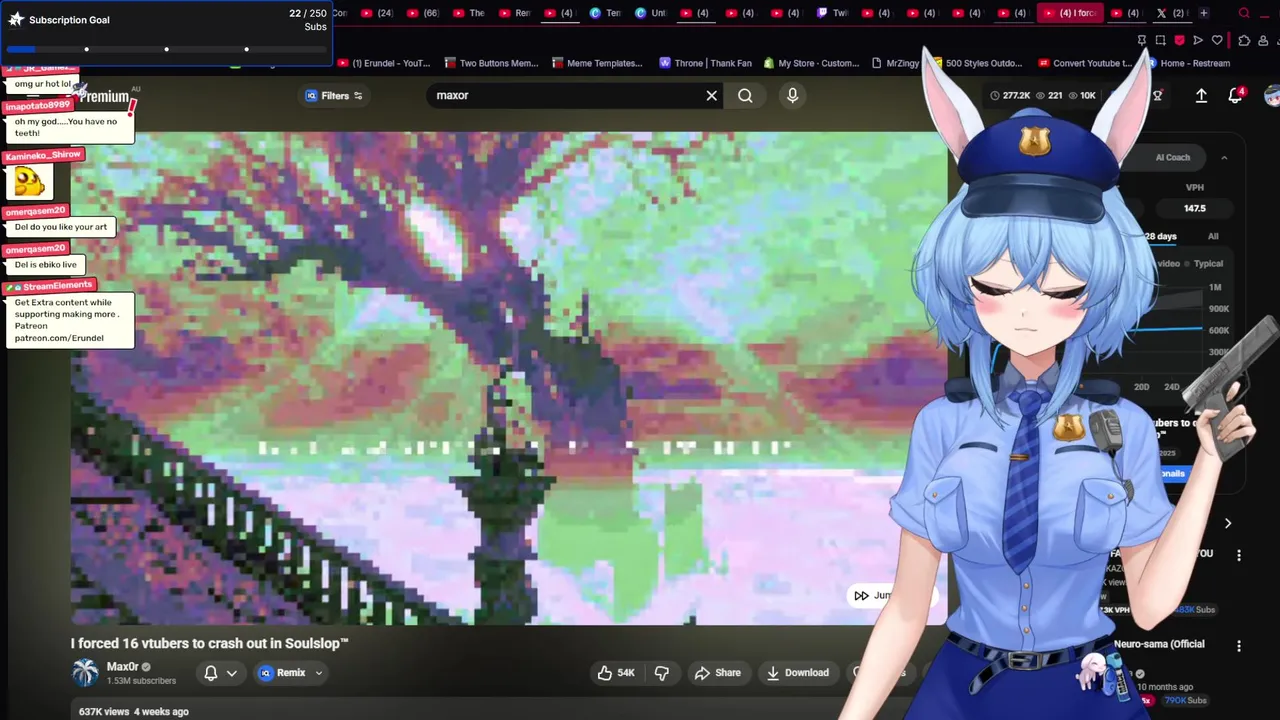1280x720 pixels.
Task: Click the StreamElements Patreon chat message
Action: (69, 320)
